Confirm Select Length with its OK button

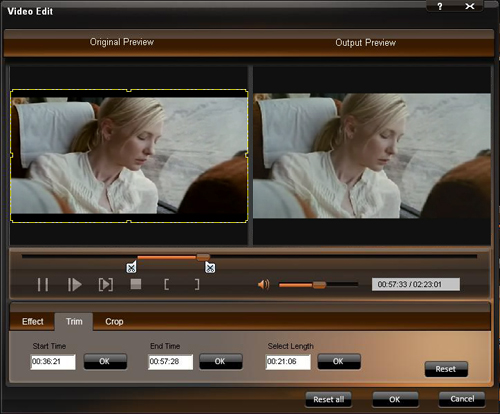point(339,361)
